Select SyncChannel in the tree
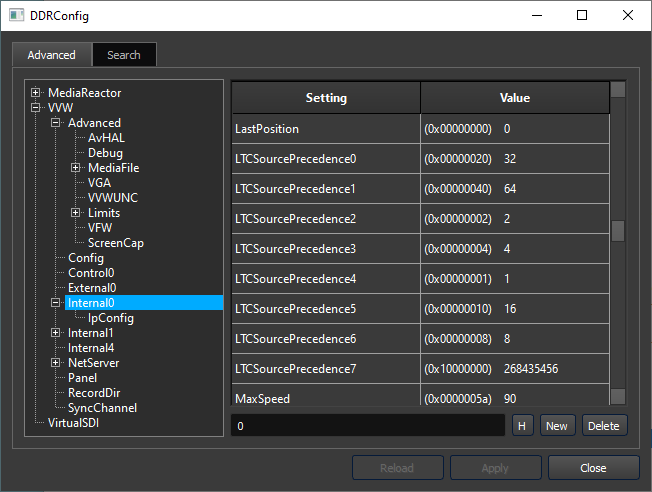 coord(102,408)
